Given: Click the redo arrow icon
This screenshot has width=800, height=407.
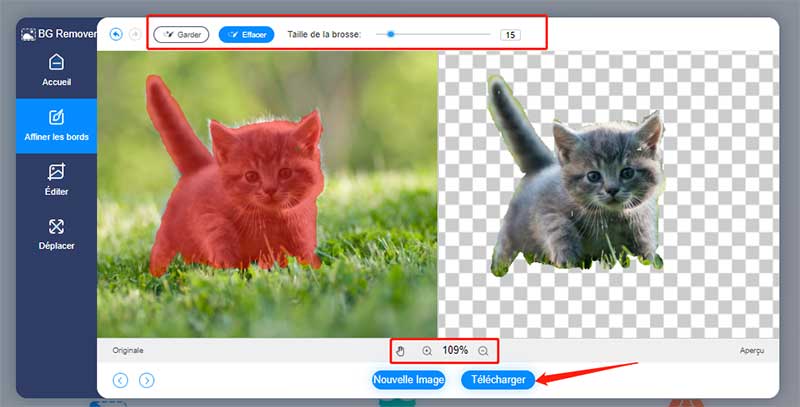Looking at the screenshot, I should click(134, 34).
